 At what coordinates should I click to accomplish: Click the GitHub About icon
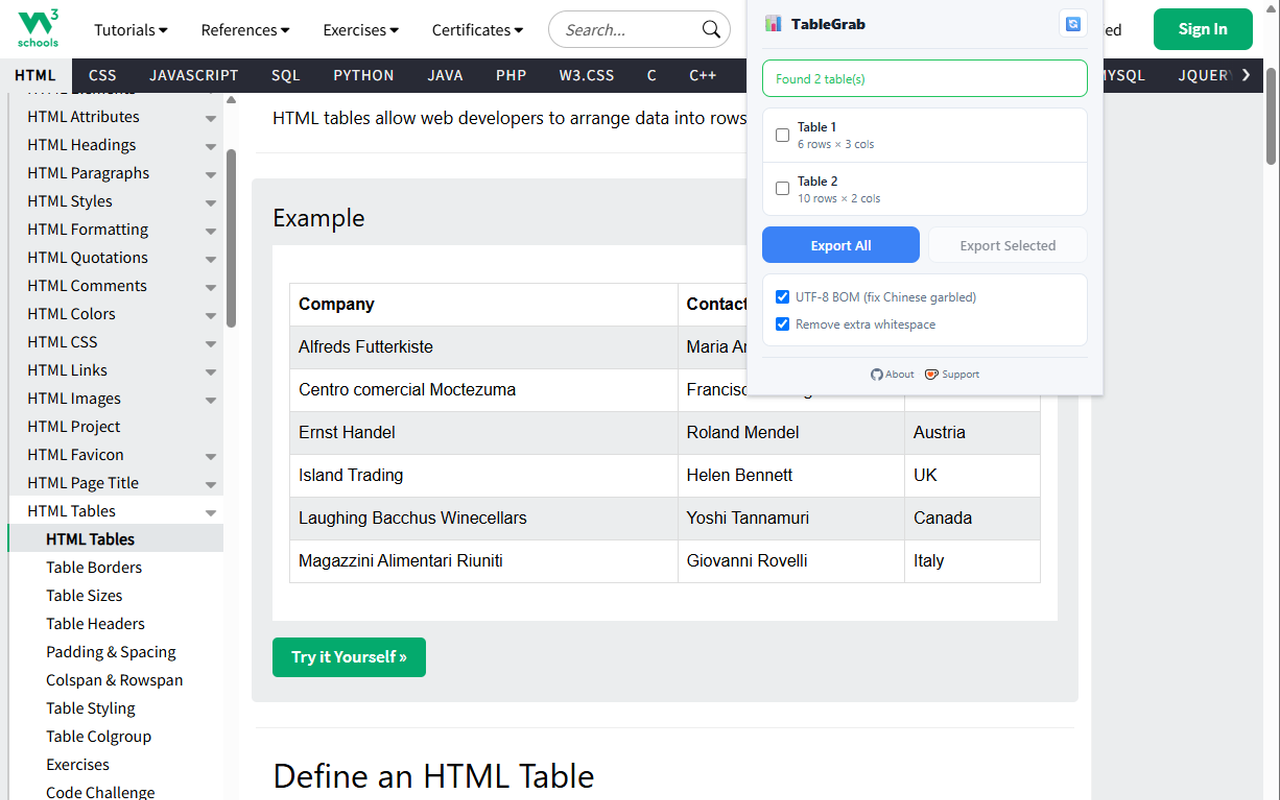coord(876,374)
